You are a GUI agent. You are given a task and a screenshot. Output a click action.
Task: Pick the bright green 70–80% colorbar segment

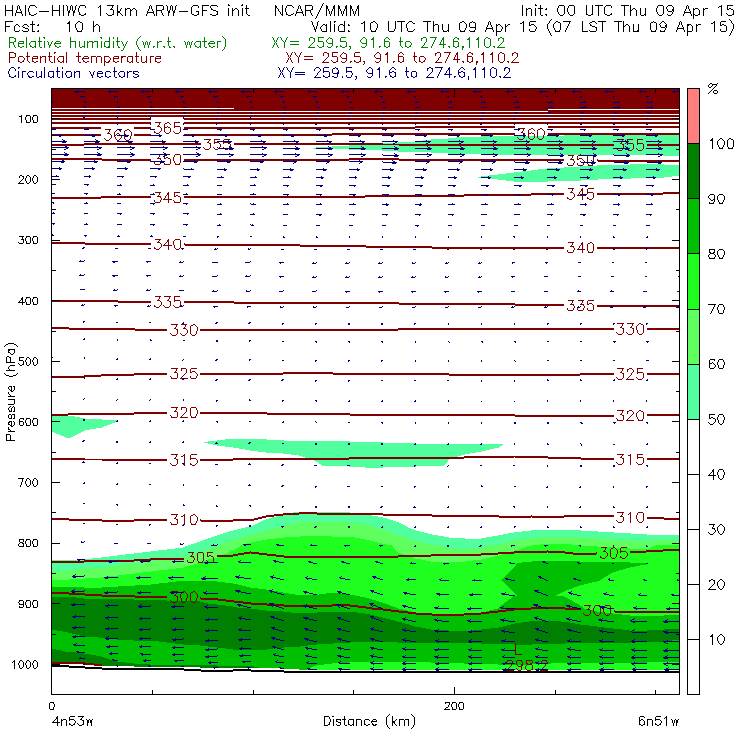[693, 281]
